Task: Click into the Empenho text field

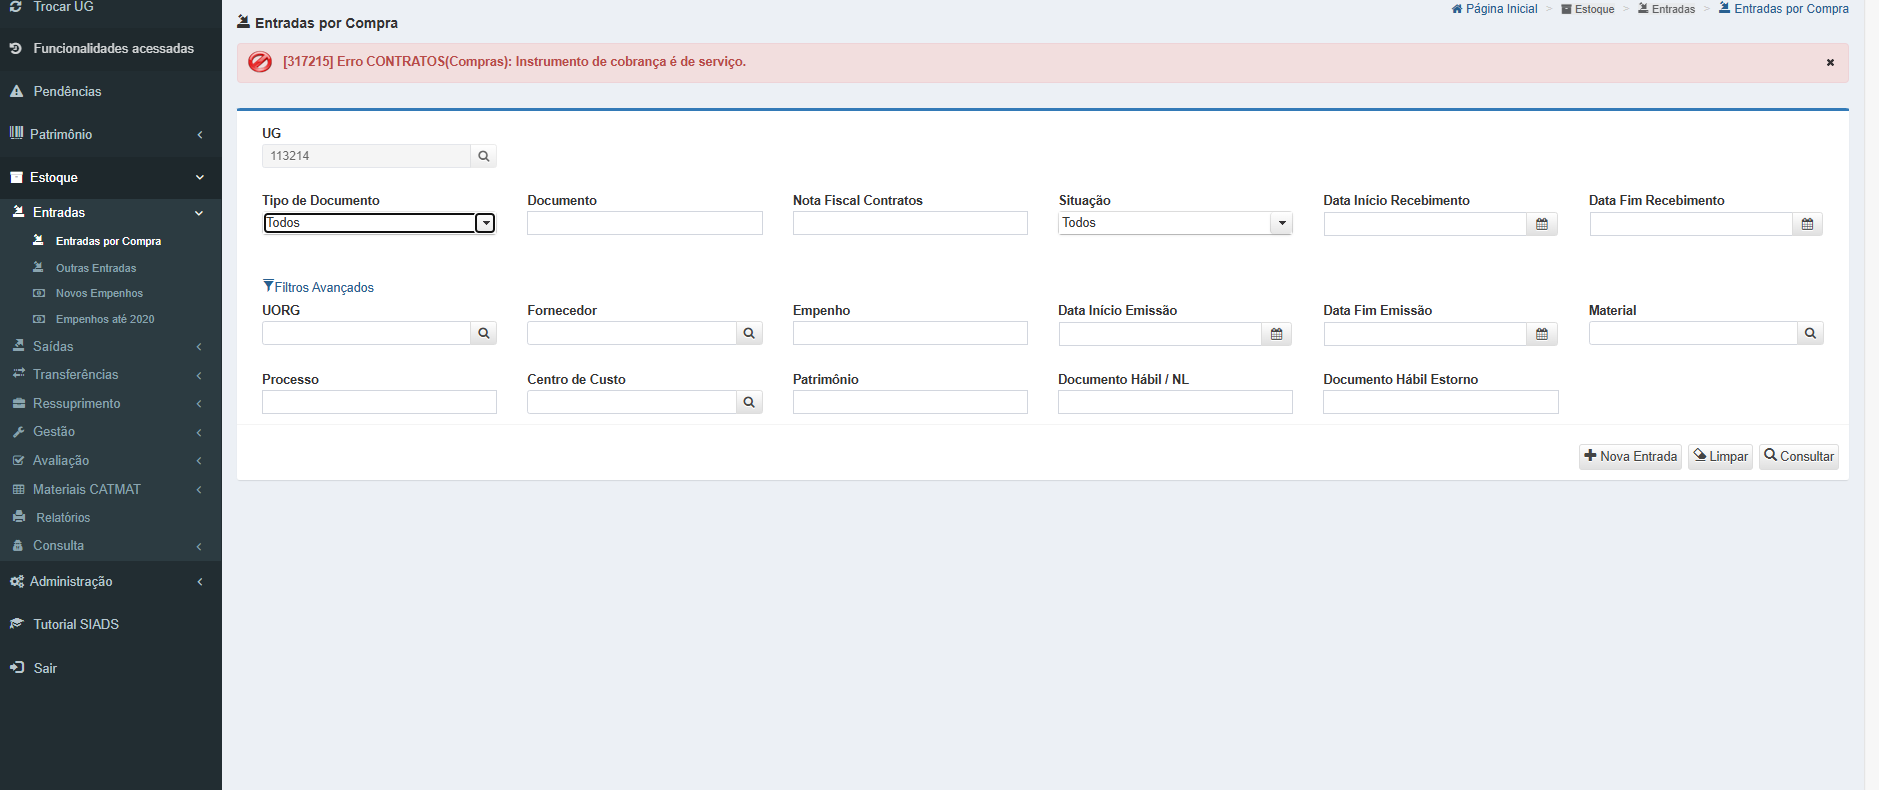Action: [x=909, y=333]
